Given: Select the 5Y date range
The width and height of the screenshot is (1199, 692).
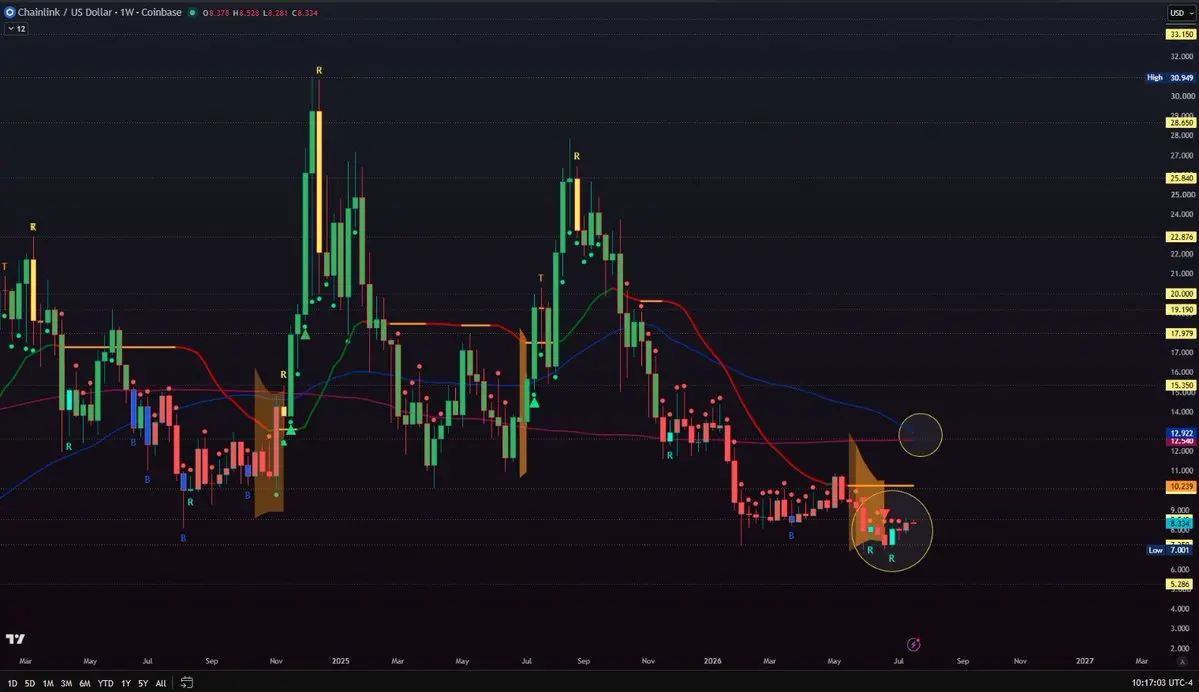Looking at the screenshot, I should pos(143,684).
